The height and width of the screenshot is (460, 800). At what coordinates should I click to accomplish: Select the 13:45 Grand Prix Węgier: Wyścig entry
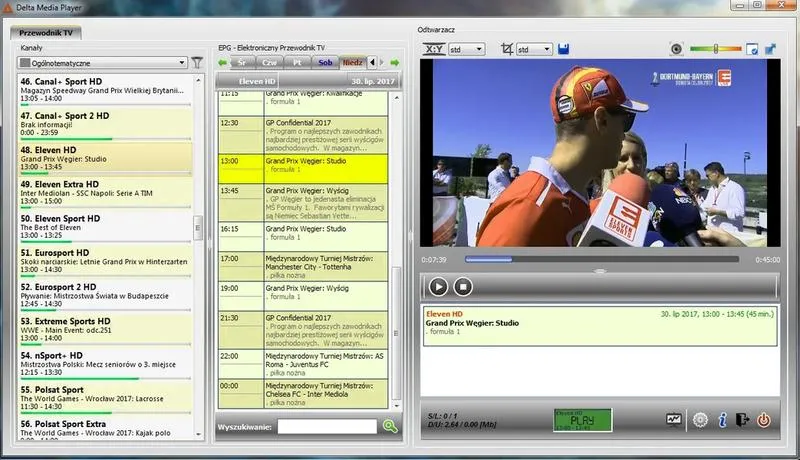click(303, 203)
